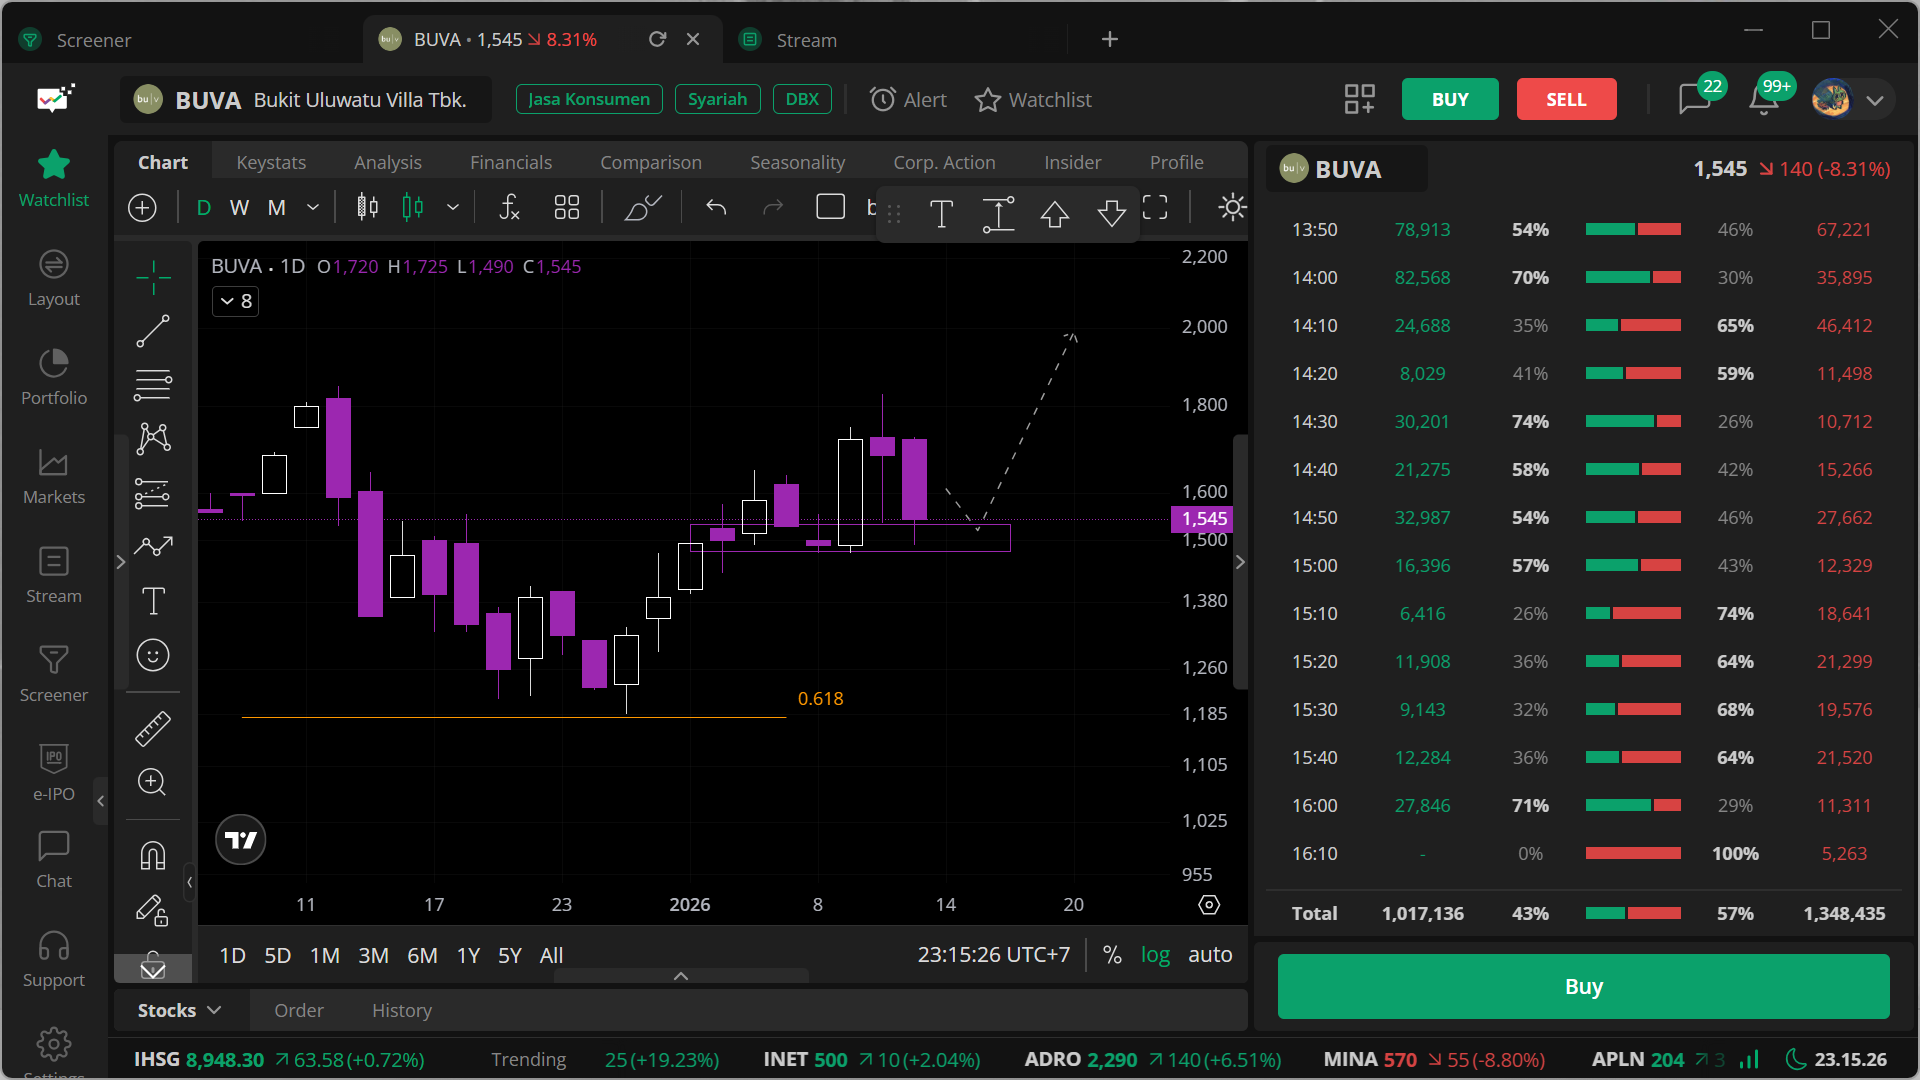Click the large green Buy button

click(1583, 987)
